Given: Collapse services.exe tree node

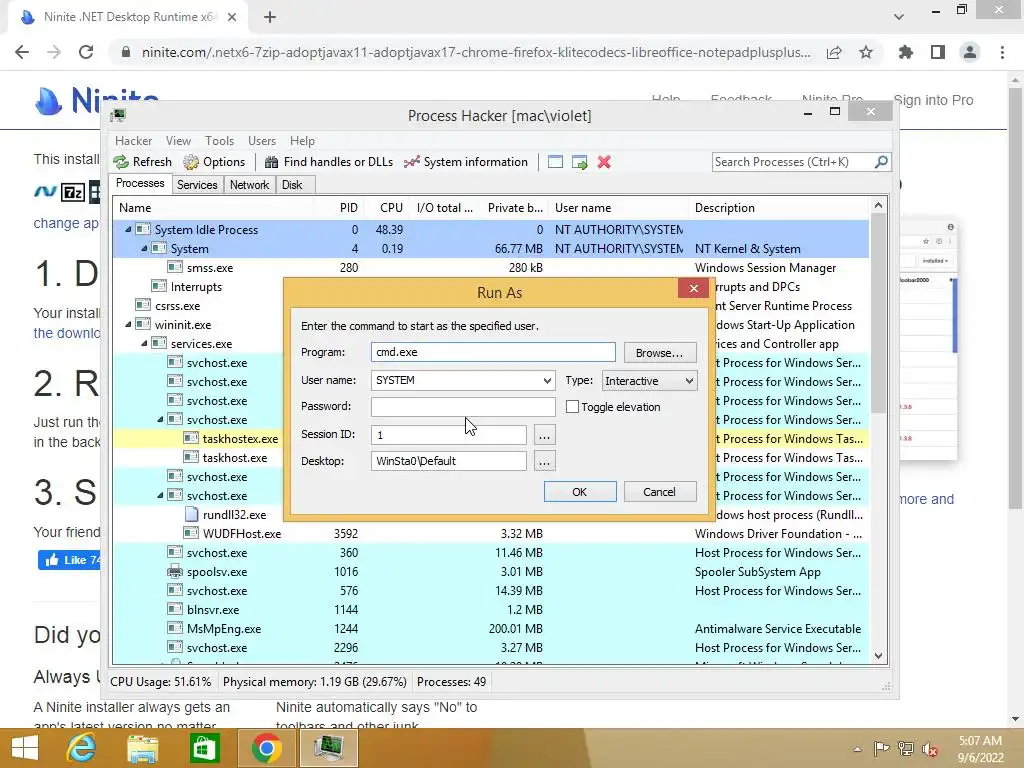Looking at the screenshot, I should point(144,344).
